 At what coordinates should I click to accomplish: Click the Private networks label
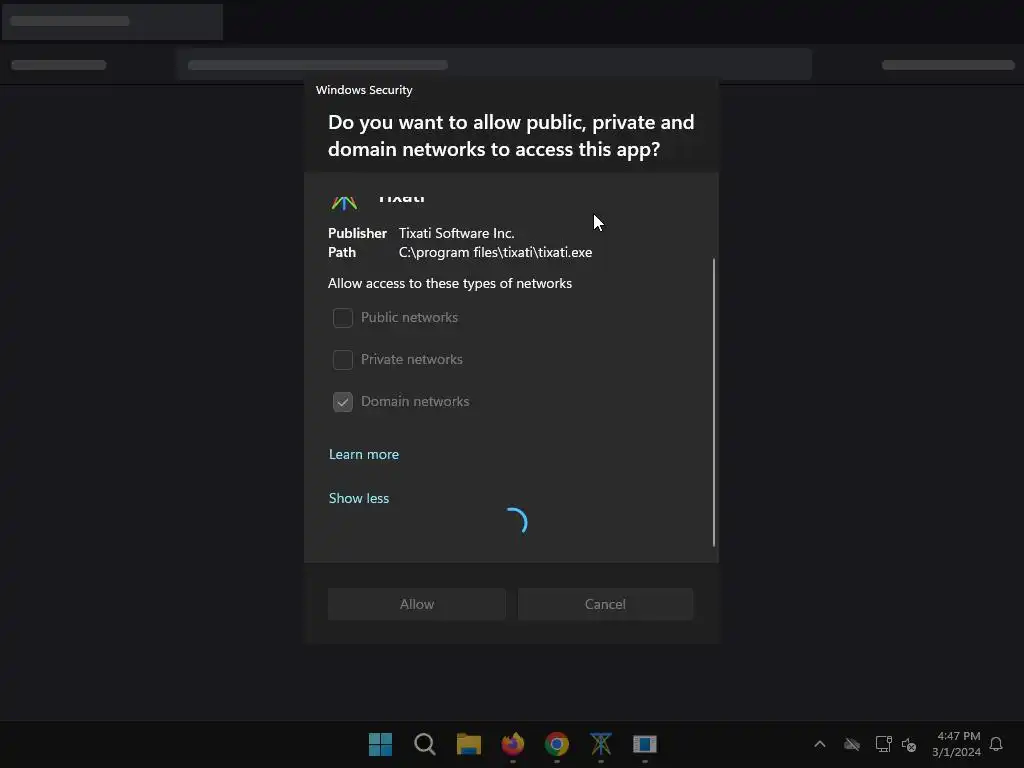(x=411, y=359)
